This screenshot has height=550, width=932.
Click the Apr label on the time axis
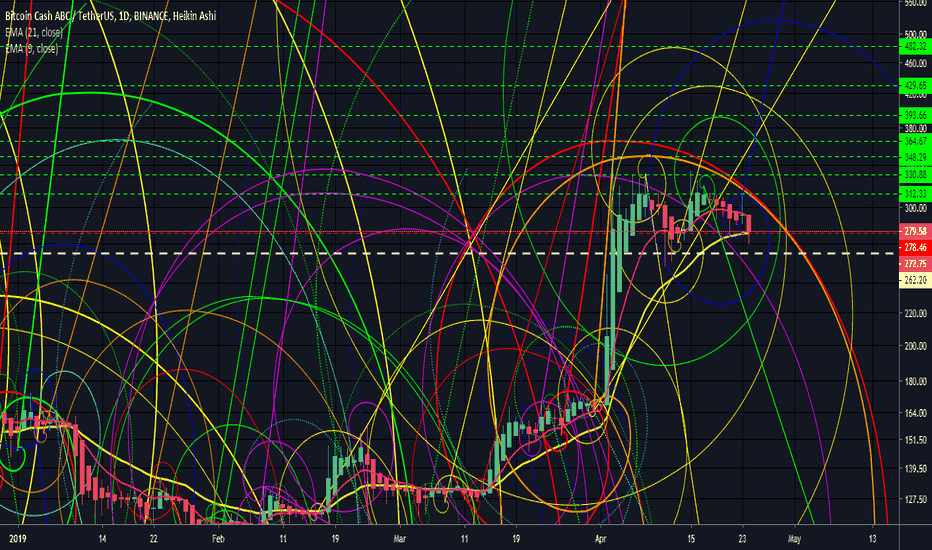pos(600,539)
